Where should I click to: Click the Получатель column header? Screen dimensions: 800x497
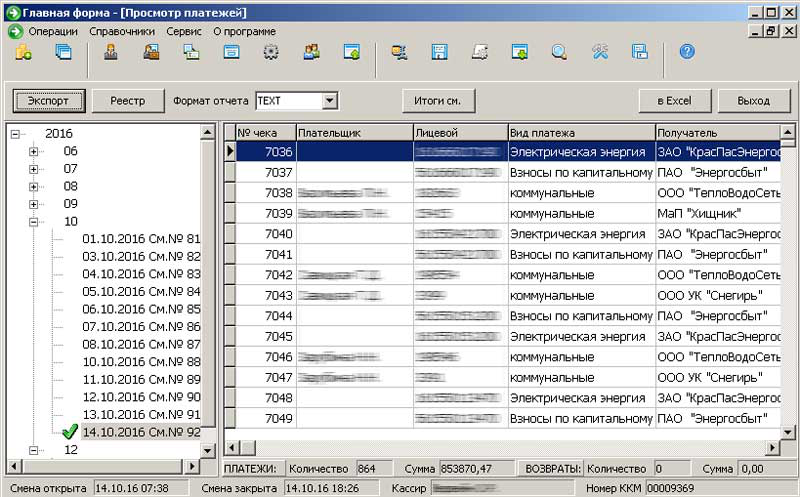pos(718,133)
